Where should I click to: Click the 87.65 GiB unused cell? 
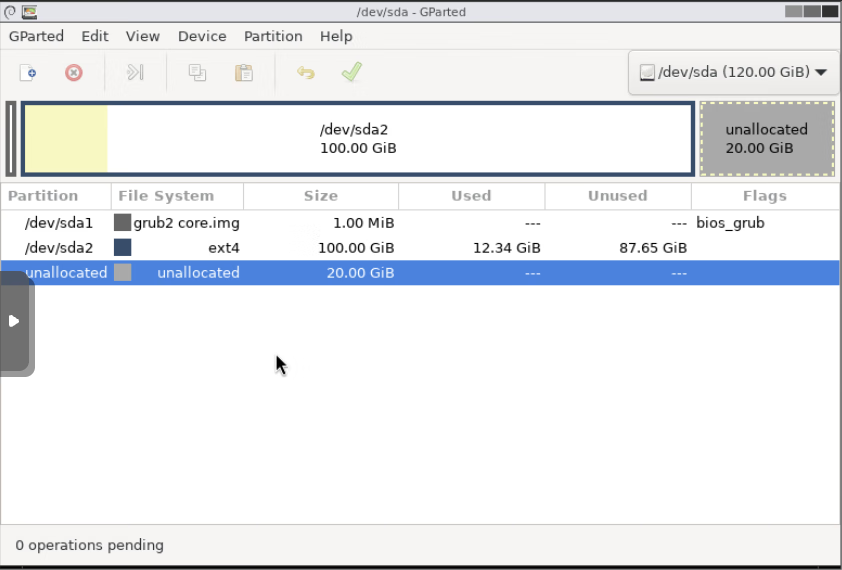click(x=653, y=248)
